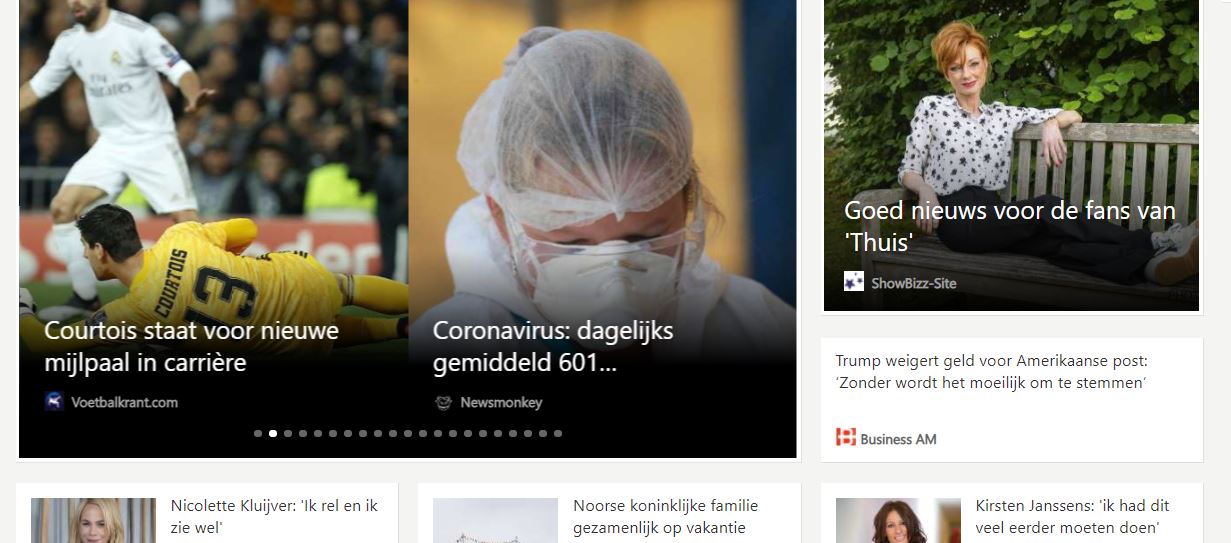
Task: Open the Nicolette Kluijver article headline
Action: coord(274,516)
